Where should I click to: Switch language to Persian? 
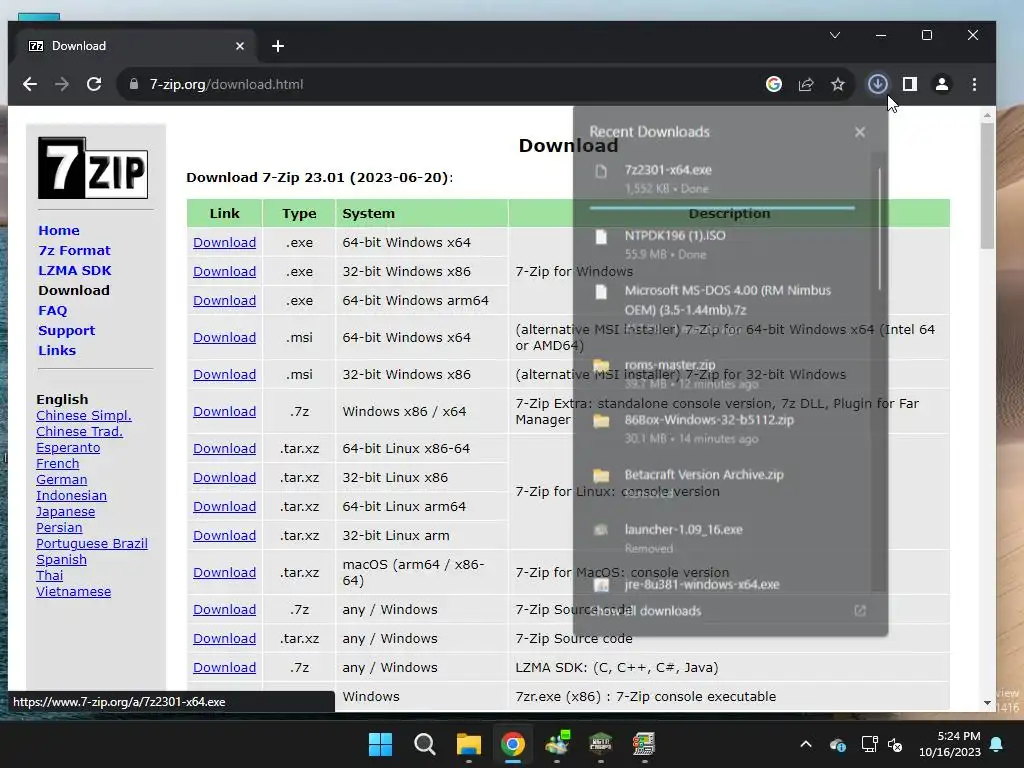[59, 528]
